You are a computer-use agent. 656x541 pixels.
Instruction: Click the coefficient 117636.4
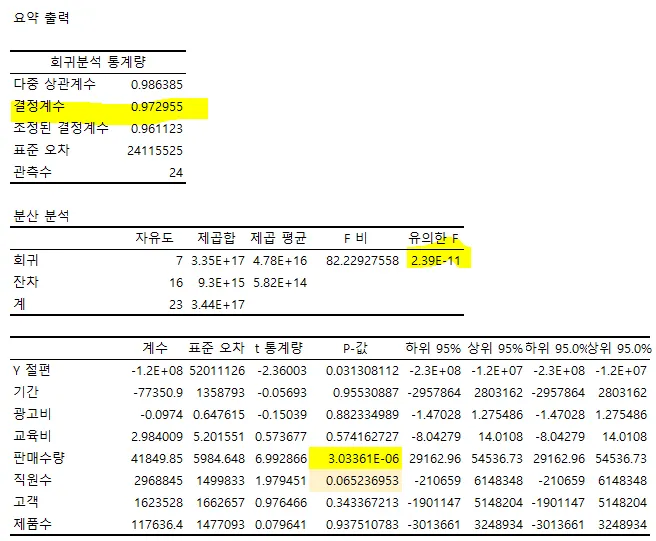(157, 524)
